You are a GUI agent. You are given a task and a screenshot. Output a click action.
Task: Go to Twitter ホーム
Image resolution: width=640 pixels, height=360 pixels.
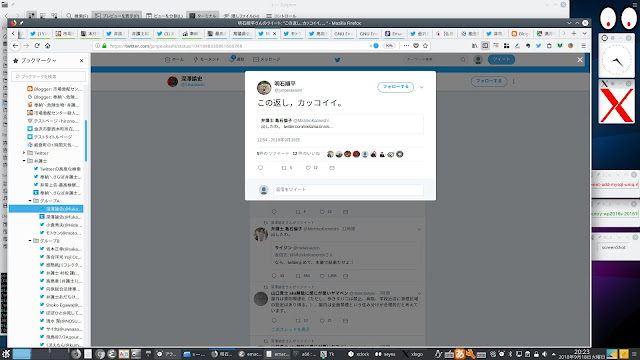[x=174, y=60]
